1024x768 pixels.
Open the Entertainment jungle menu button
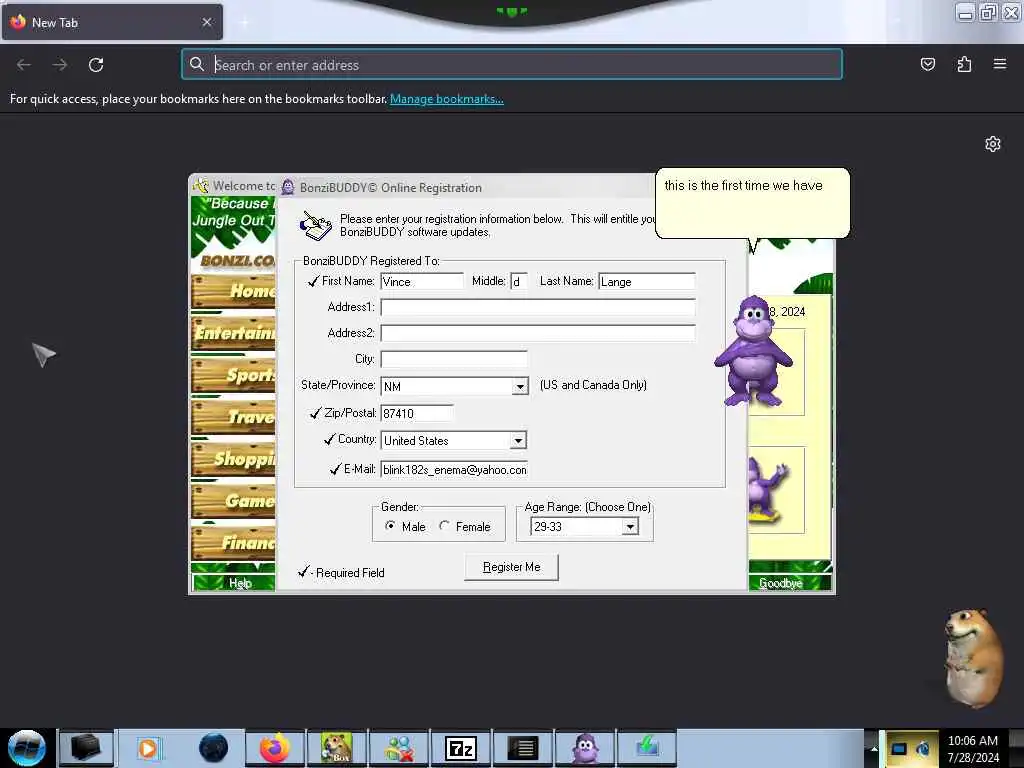233,333
